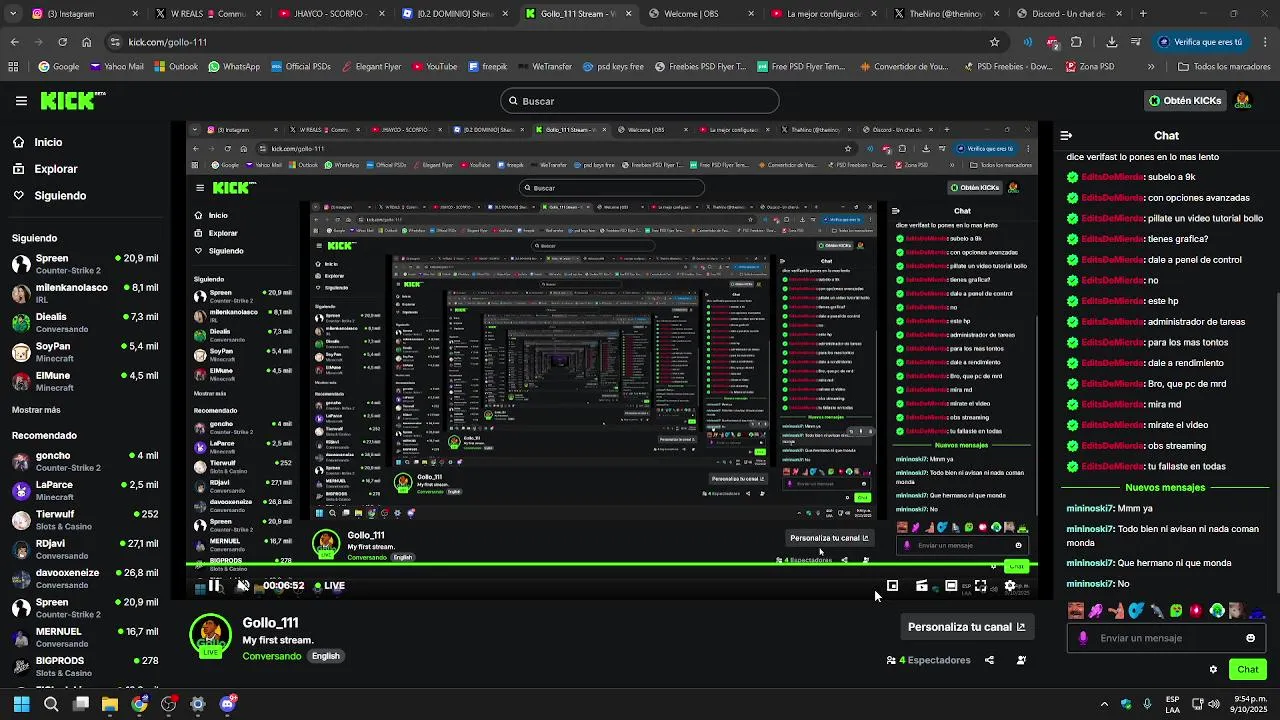The height and width of the screenshot is (720, 1280).
Task: Enter fullscreen mode in player
Action: [980, 586]
